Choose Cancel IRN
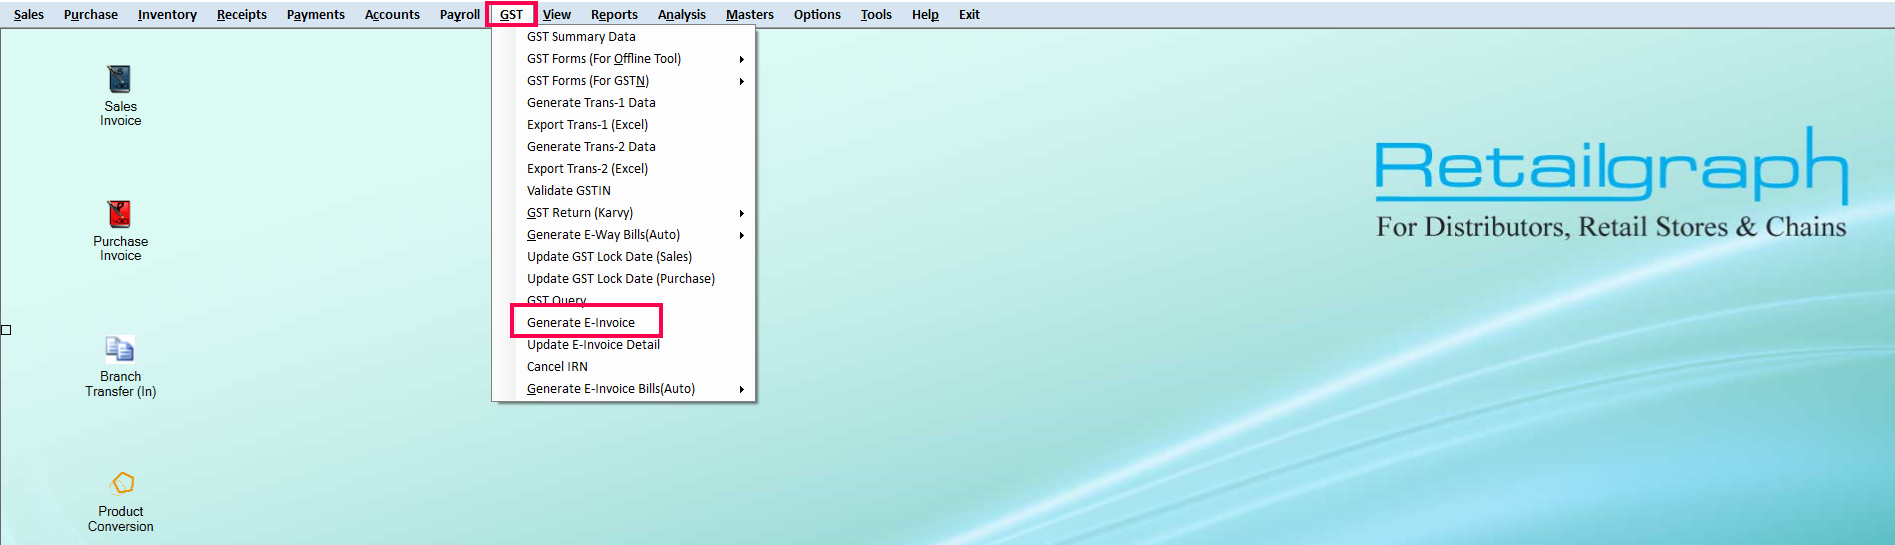 coord(623,367)
